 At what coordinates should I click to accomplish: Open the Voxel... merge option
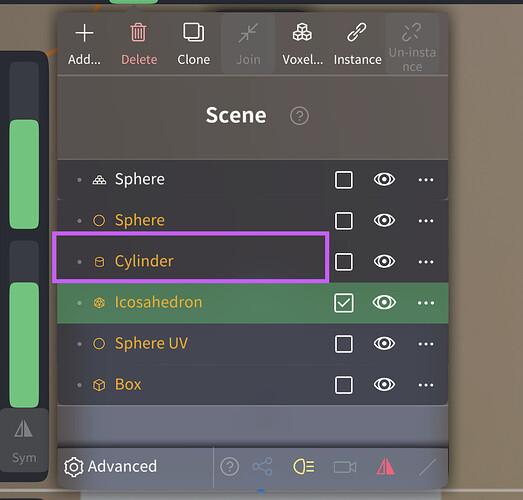pyautogui.click(x=303, y=44)
